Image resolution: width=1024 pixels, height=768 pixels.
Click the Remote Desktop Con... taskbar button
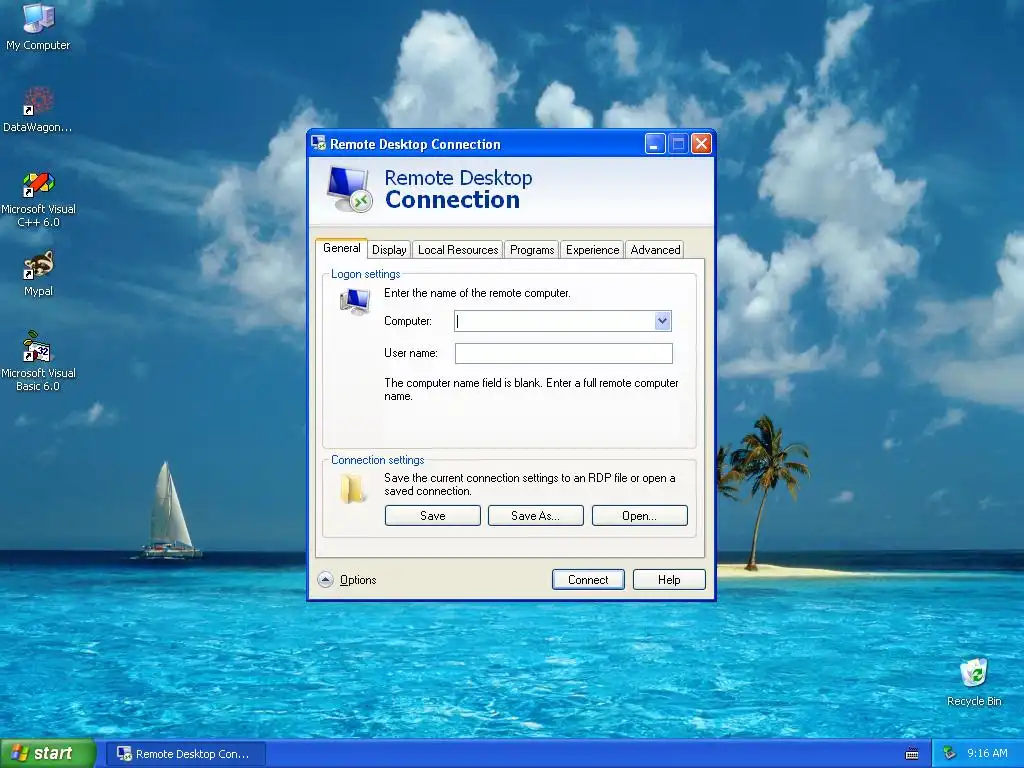point(185,754)
